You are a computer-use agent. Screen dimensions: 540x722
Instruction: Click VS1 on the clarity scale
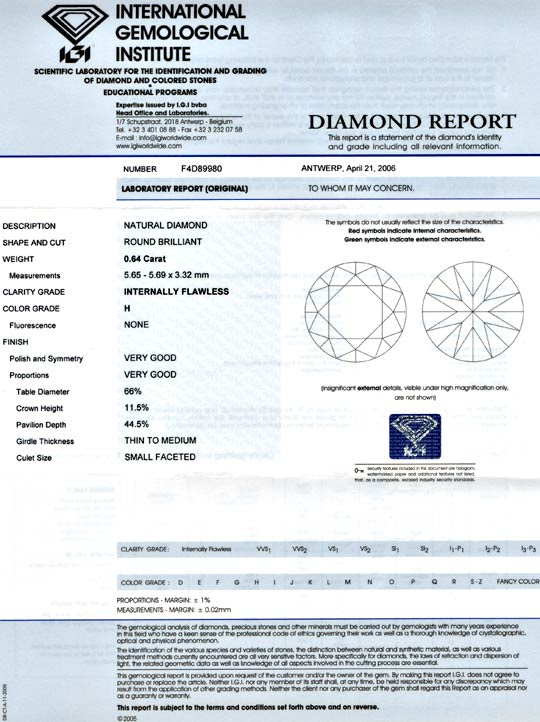333,549
